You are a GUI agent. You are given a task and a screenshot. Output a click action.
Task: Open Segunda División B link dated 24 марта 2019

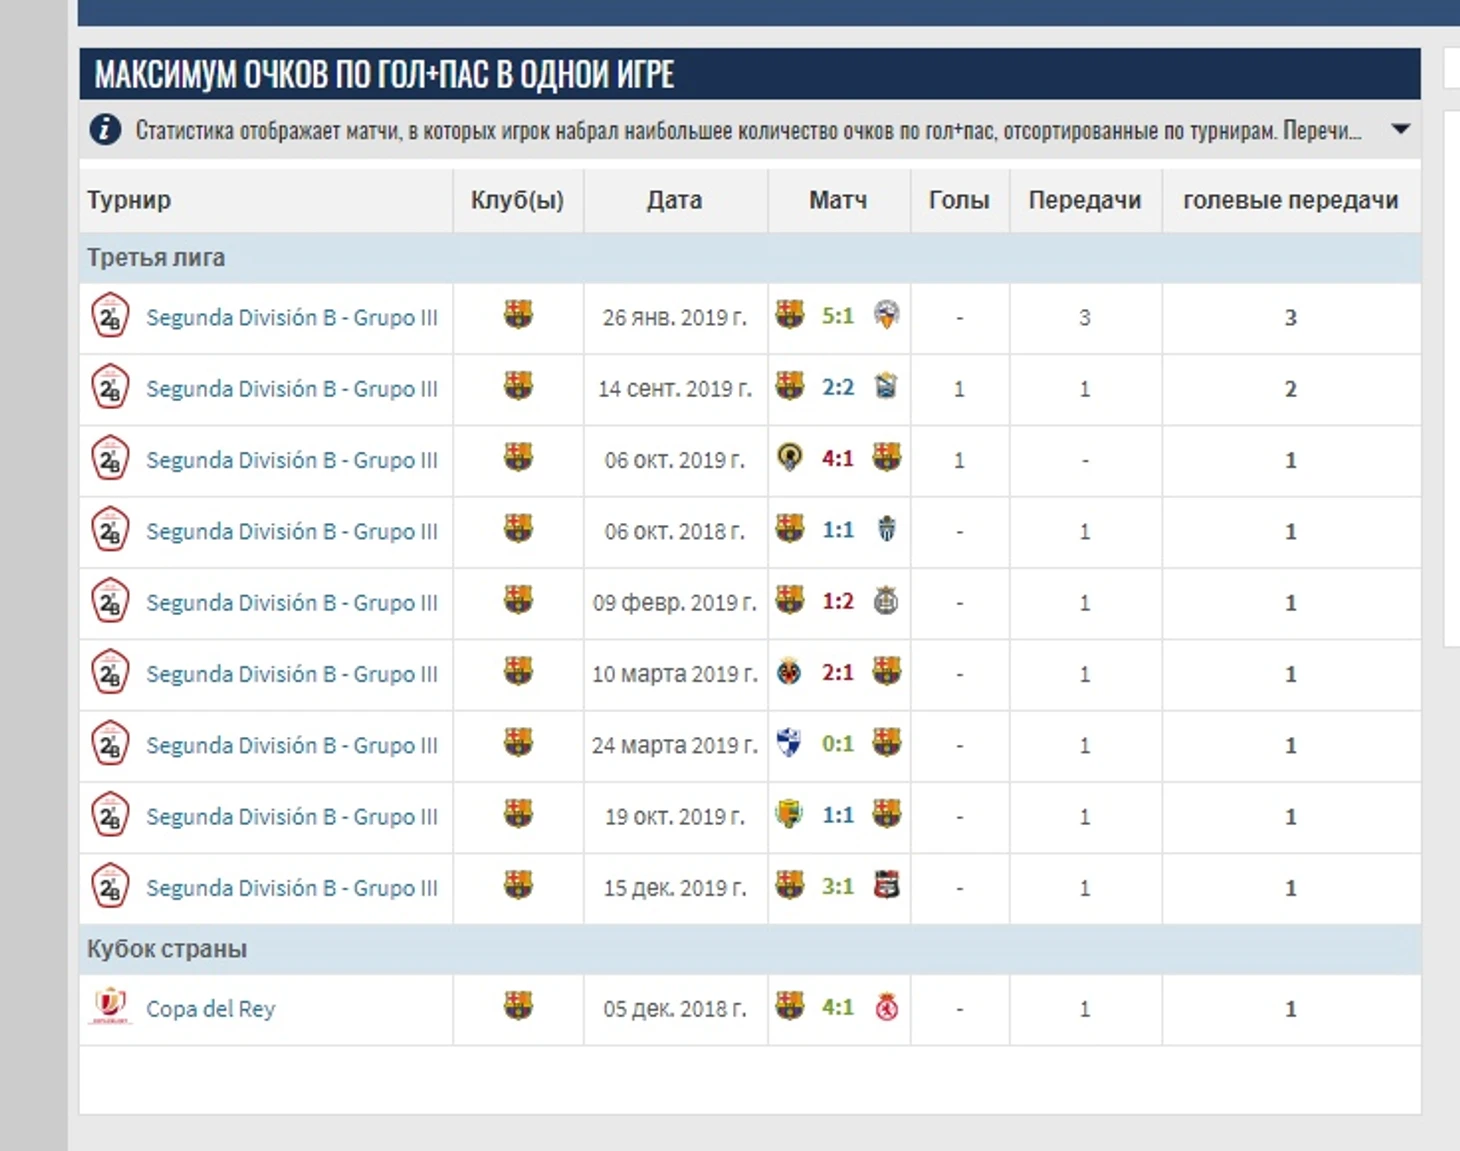click(x=291, y=745)
